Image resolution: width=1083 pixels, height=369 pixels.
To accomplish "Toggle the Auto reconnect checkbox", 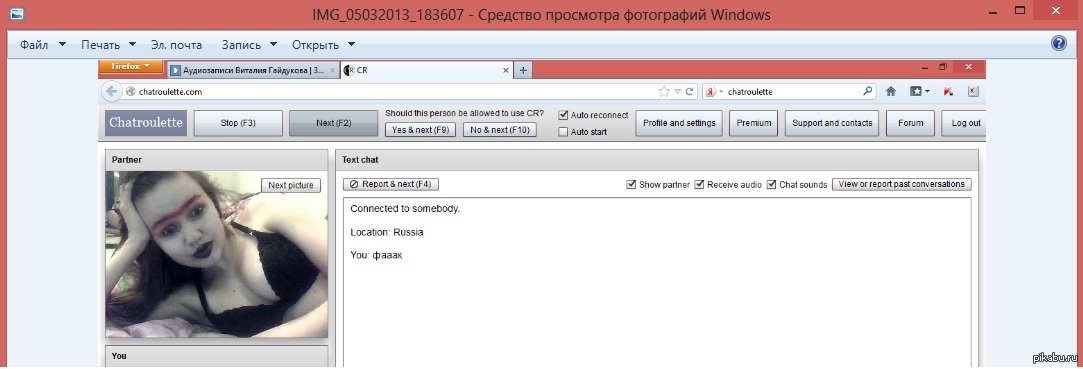I will (x=563, y=115).
